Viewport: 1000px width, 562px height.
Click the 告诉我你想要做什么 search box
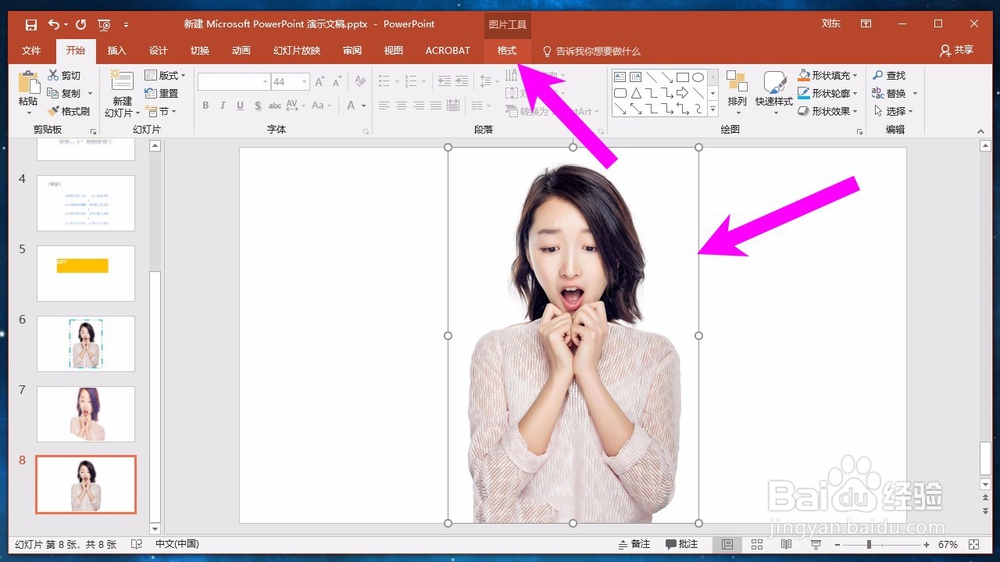point(591,51)
